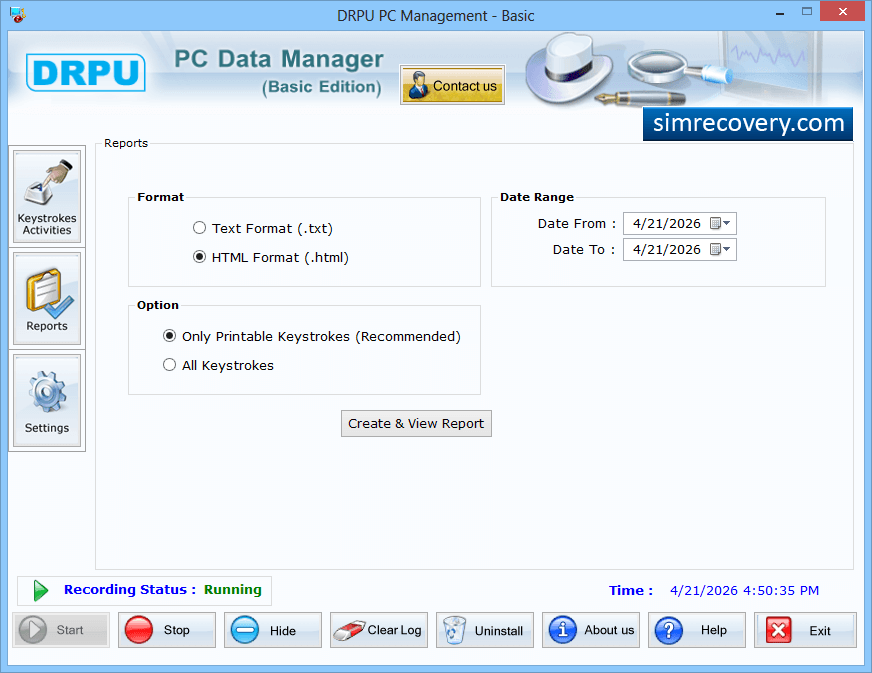Open the Date To calendar dropdown
Image resolution: width=872 pixels, height=673 pixels.
pyautogui.click(x=721, y=250)
